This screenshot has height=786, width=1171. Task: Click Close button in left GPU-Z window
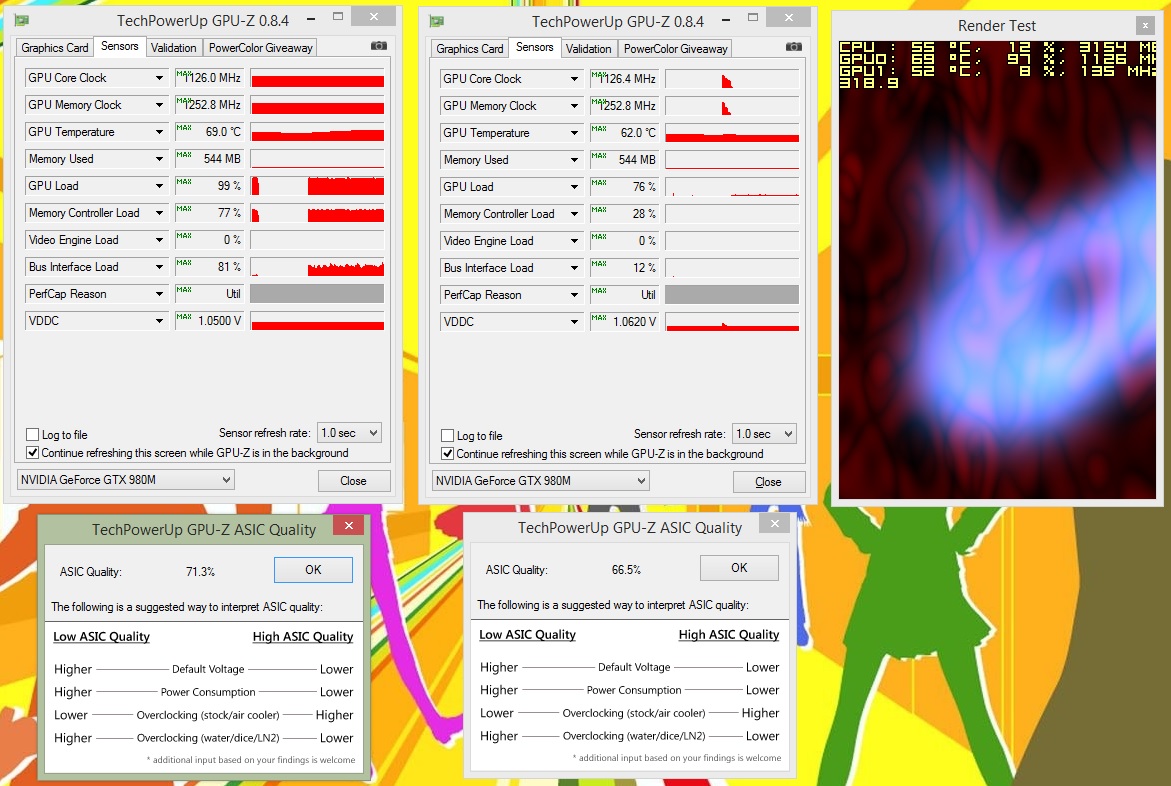pyautogui.click(x=353, y=480)
